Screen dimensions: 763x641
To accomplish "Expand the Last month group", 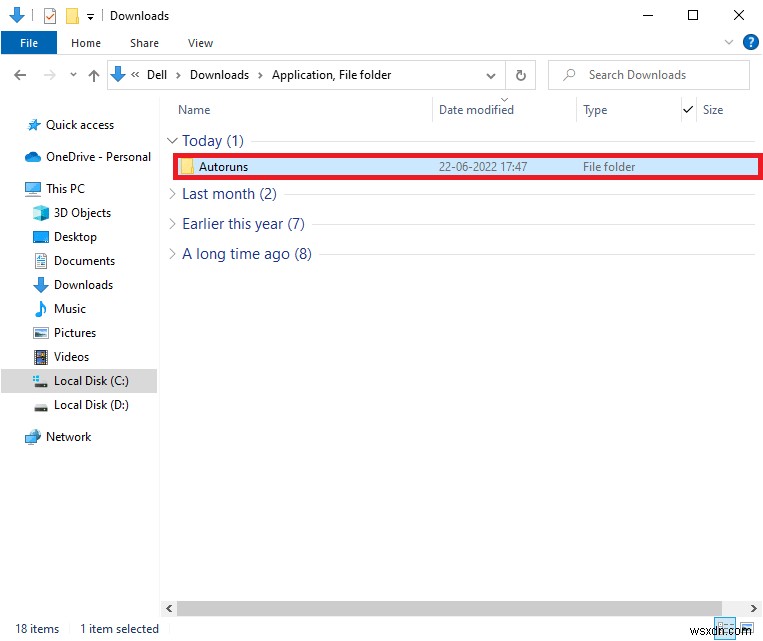I will (172, 194).
